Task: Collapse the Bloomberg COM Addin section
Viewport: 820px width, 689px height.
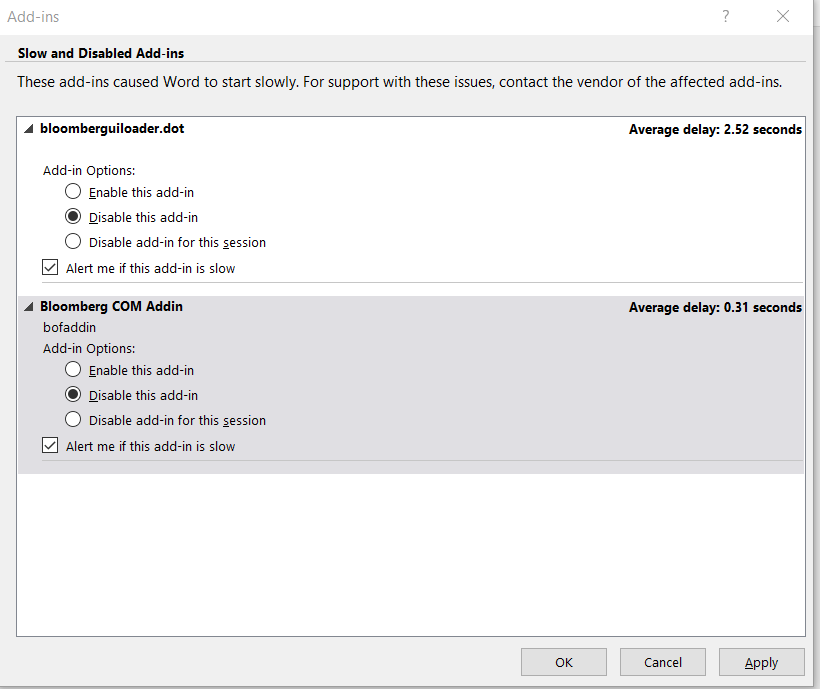Action: pyautogui.click(x=28, y=306)
